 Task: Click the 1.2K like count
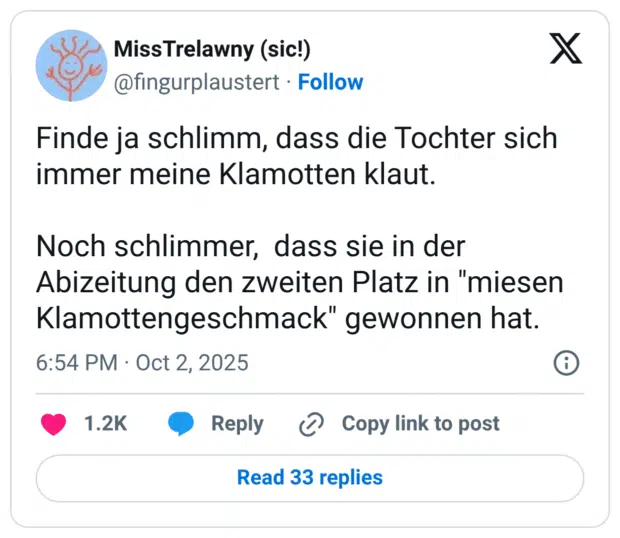tap(105, 424)
